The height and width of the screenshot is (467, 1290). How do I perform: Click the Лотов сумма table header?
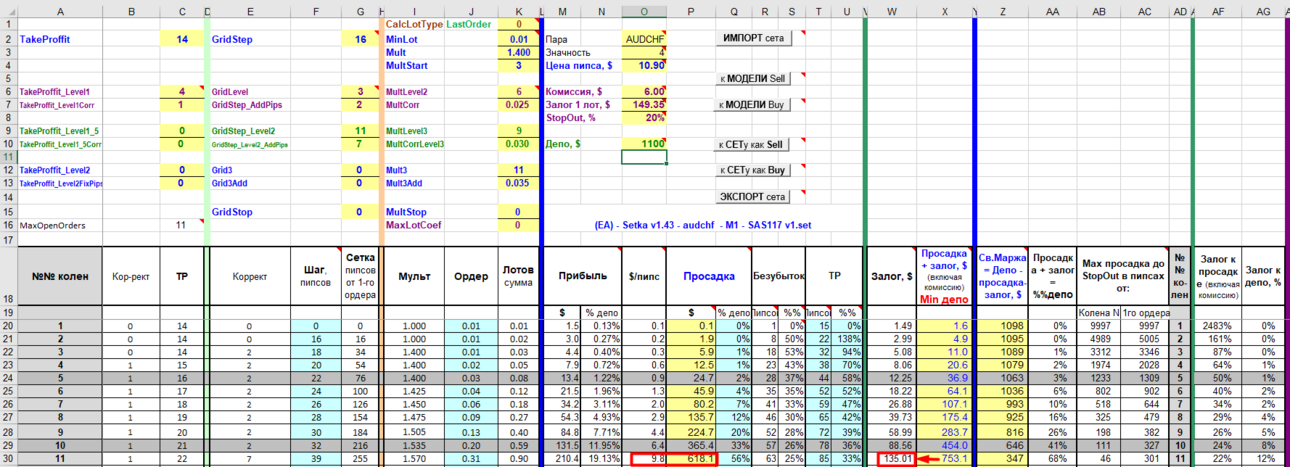519,276
